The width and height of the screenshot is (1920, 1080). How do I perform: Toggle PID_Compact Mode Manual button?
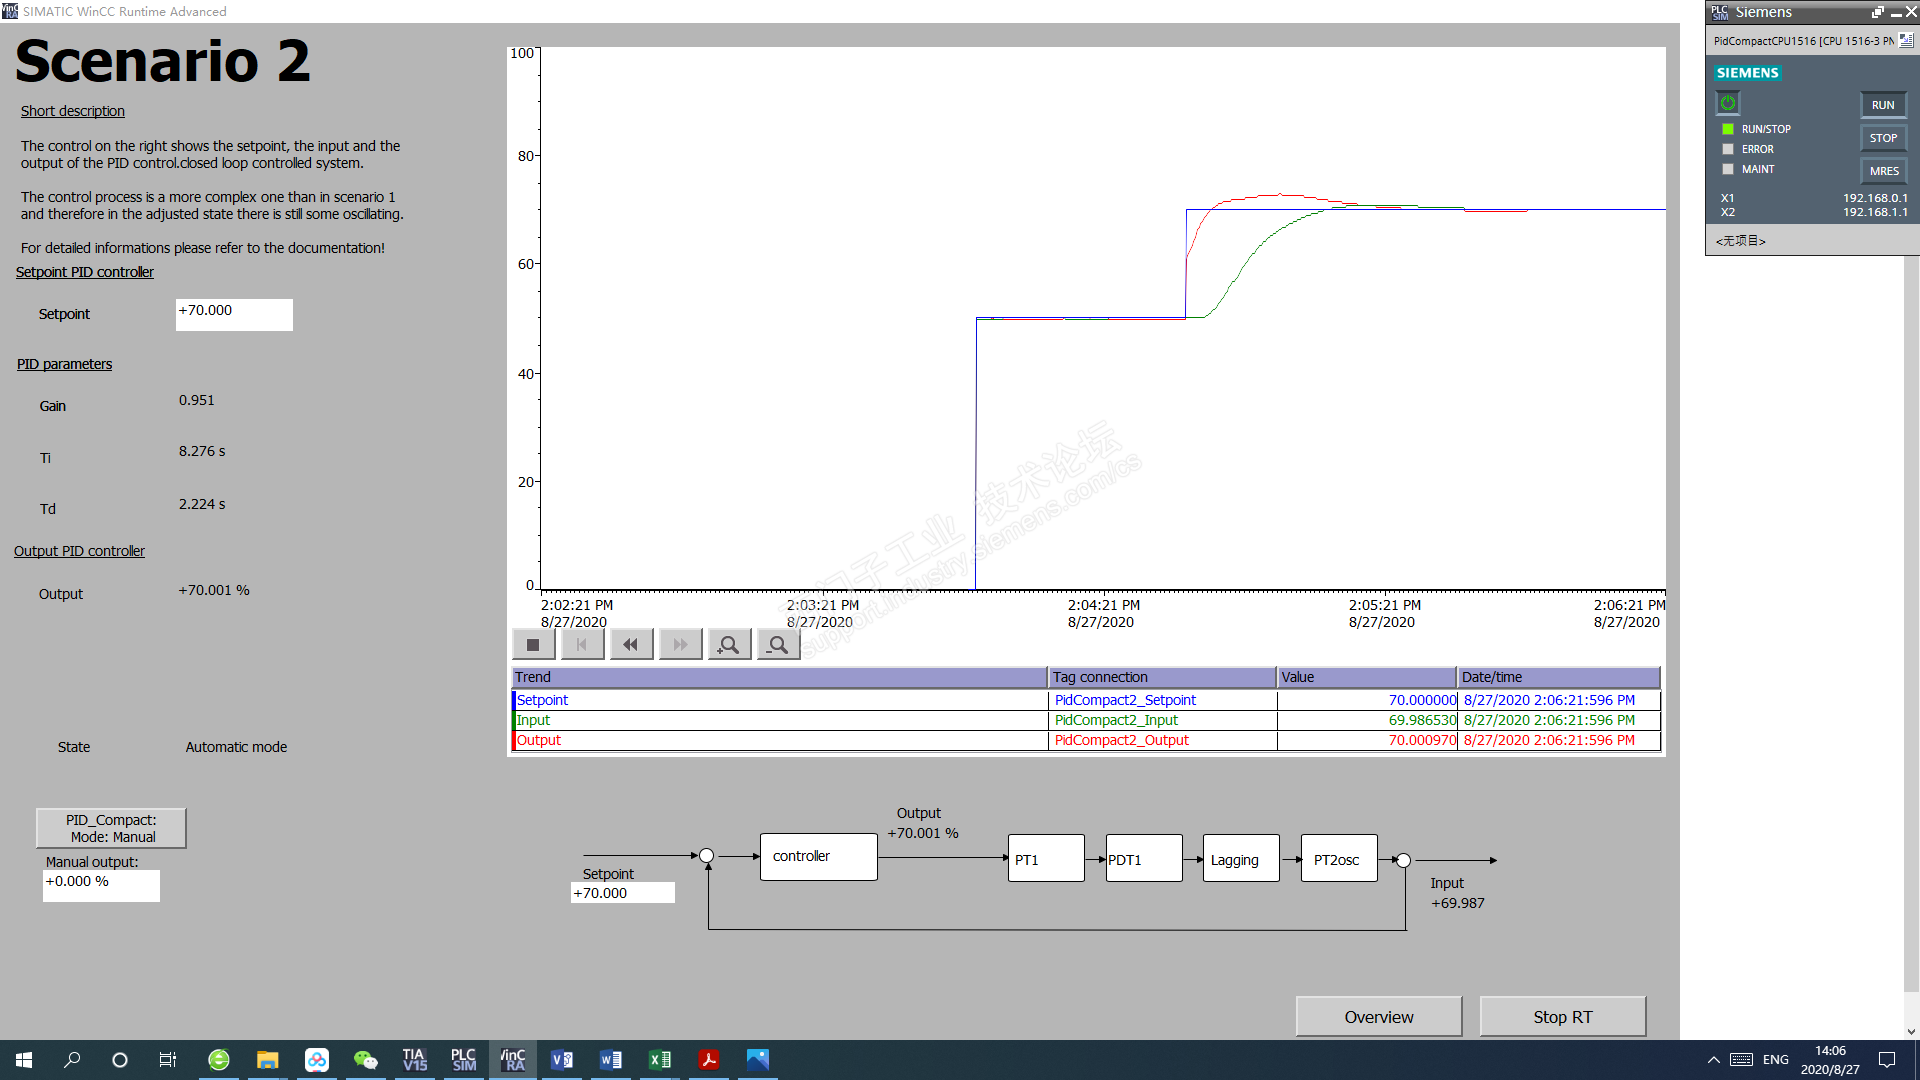pyautogui.click(x=111, y=828)
